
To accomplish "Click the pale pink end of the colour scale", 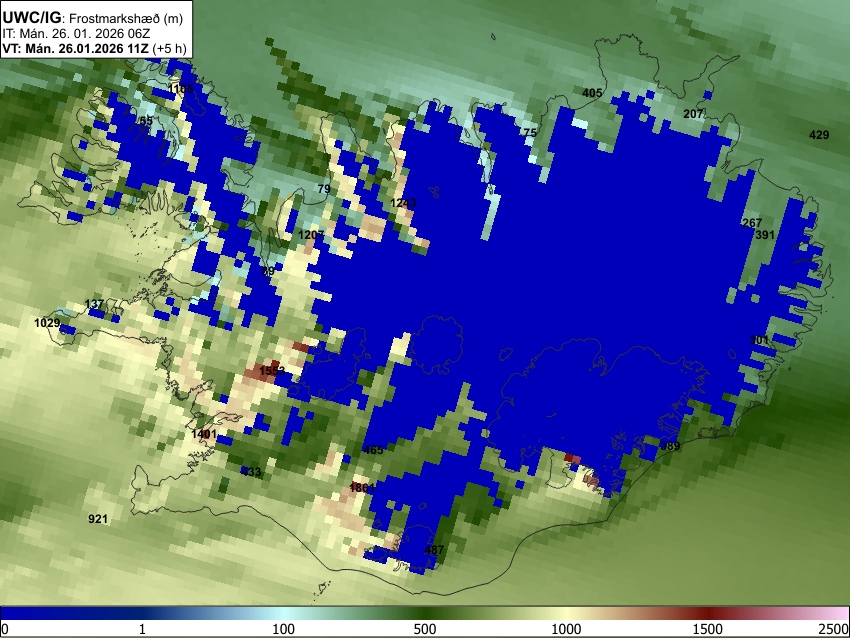I will pos(839,614).
